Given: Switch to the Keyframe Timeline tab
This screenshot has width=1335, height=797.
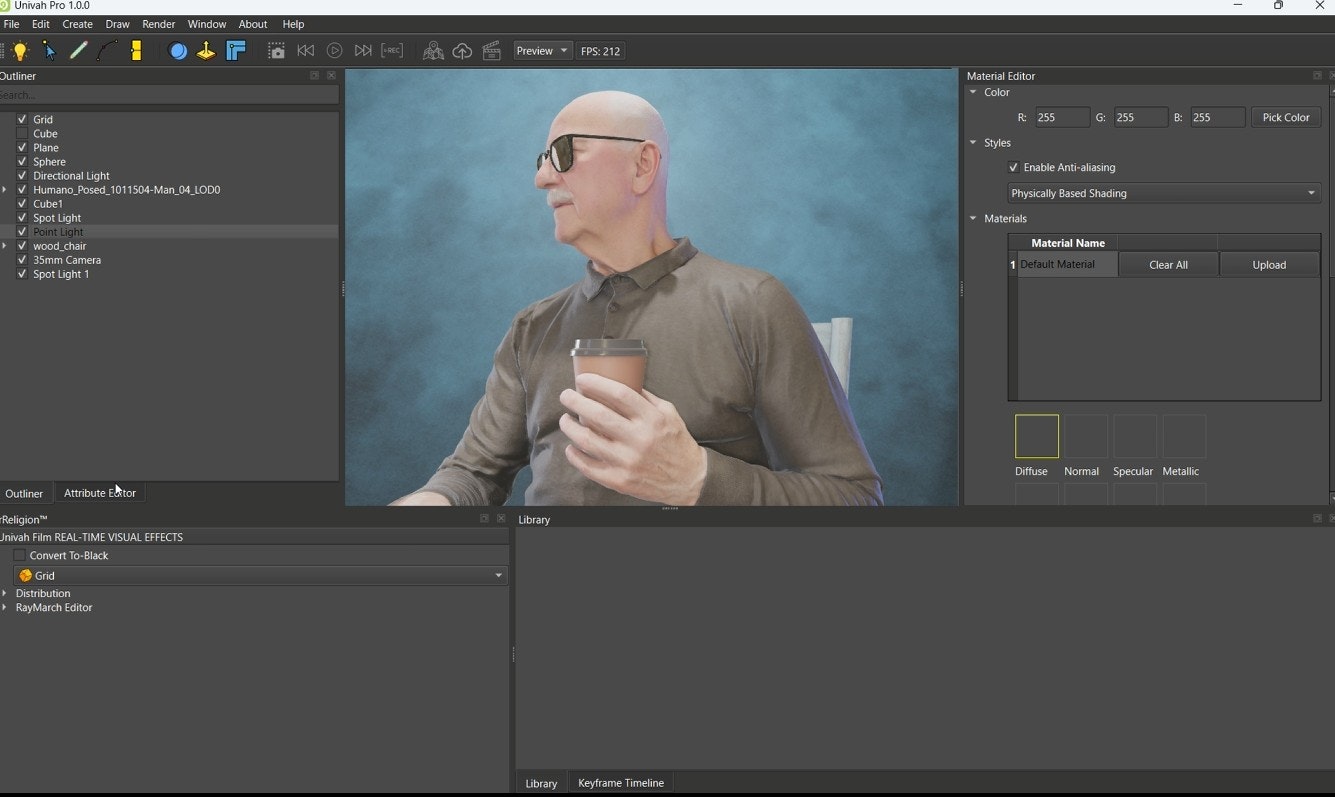Looking at the screenshot, I should (620, 783).
